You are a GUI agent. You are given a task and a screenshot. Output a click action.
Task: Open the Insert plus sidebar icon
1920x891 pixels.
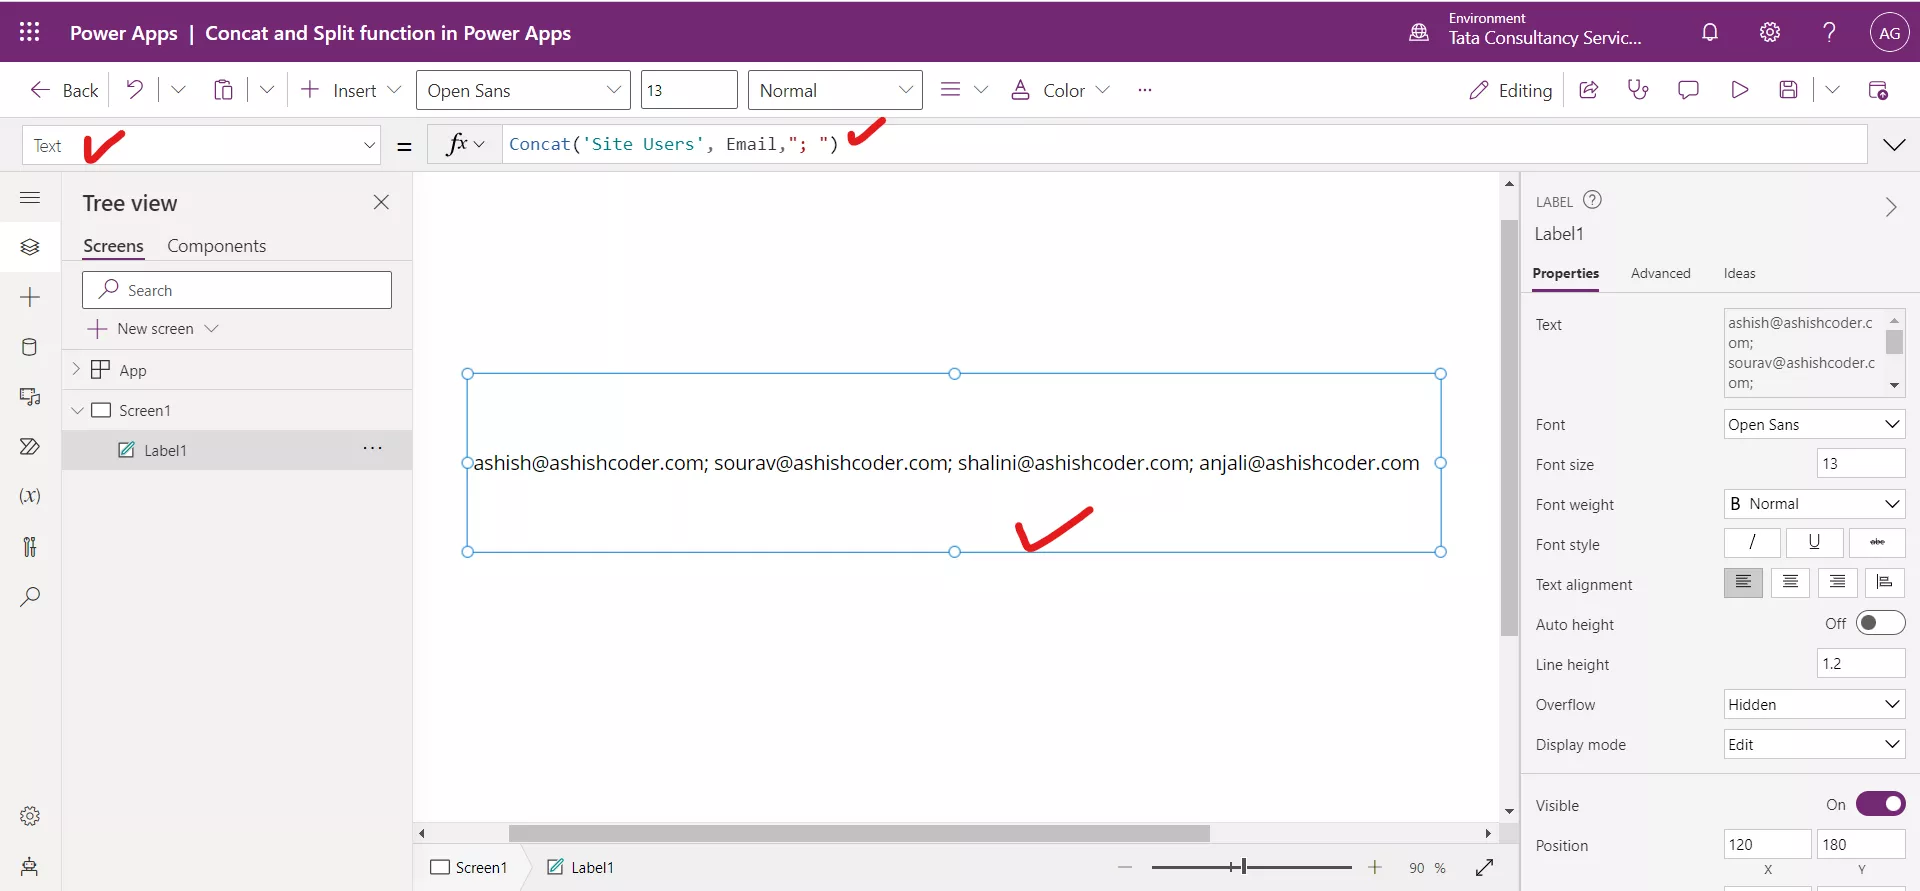click(x=30, y=297)
